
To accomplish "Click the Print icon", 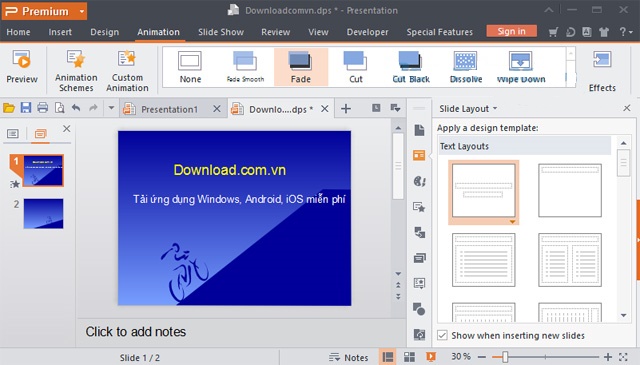I will 42,108.
